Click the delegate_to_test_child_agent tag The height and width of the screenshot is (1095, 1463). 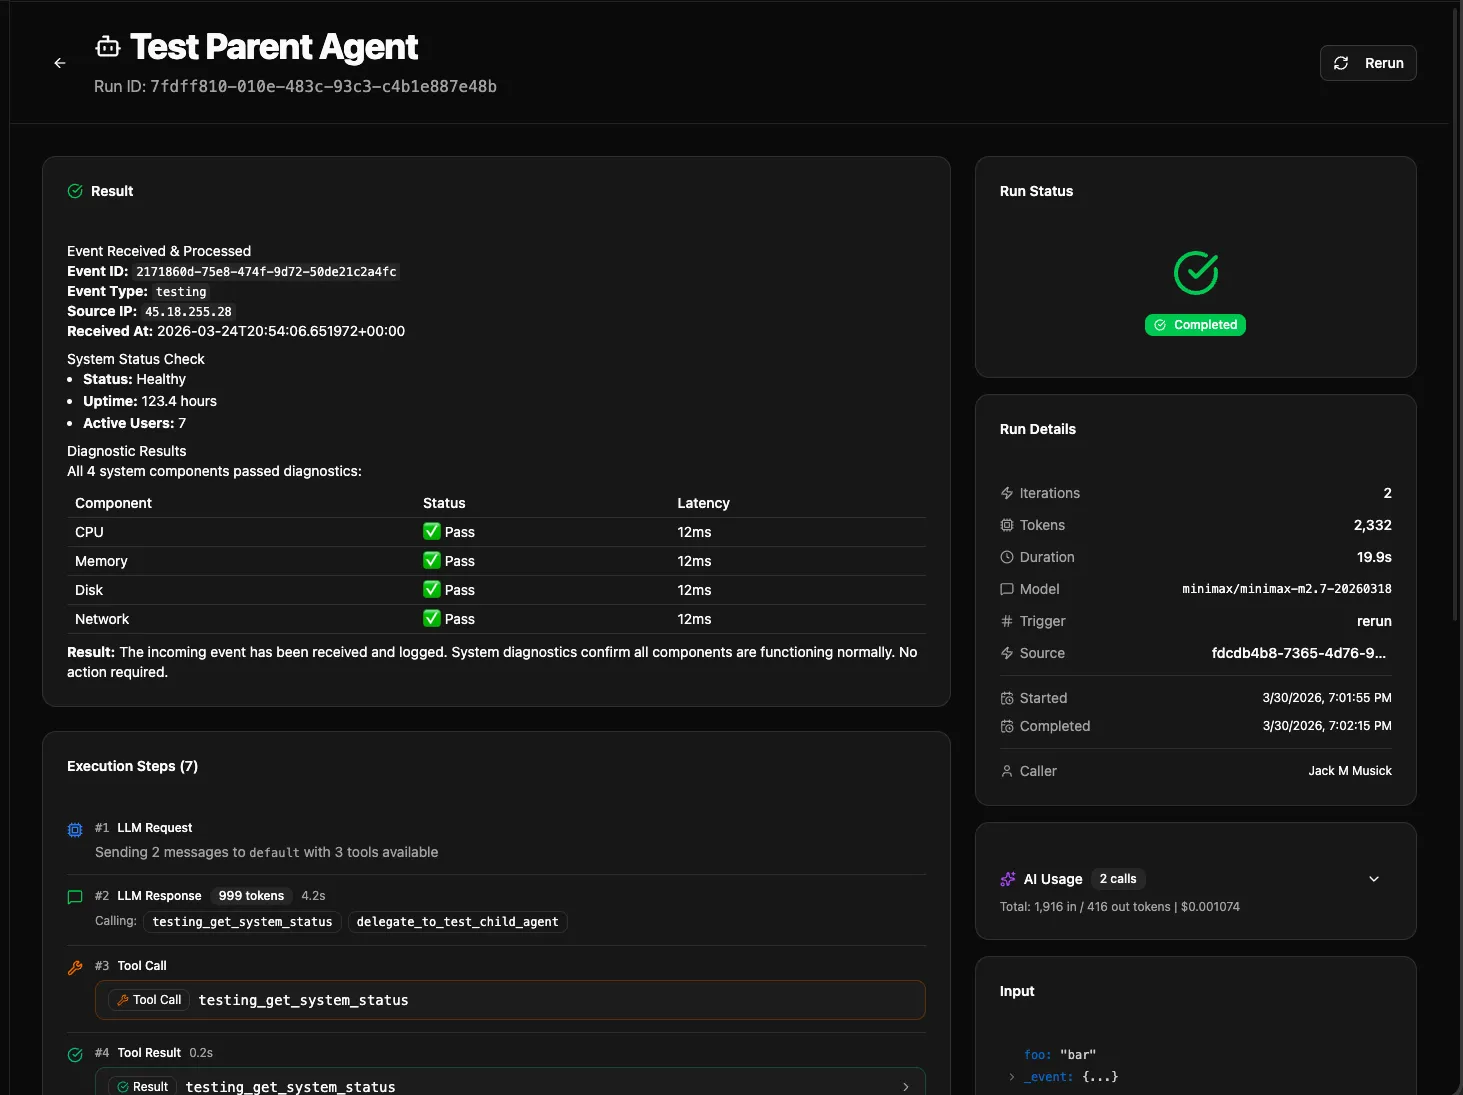point(457,922)
